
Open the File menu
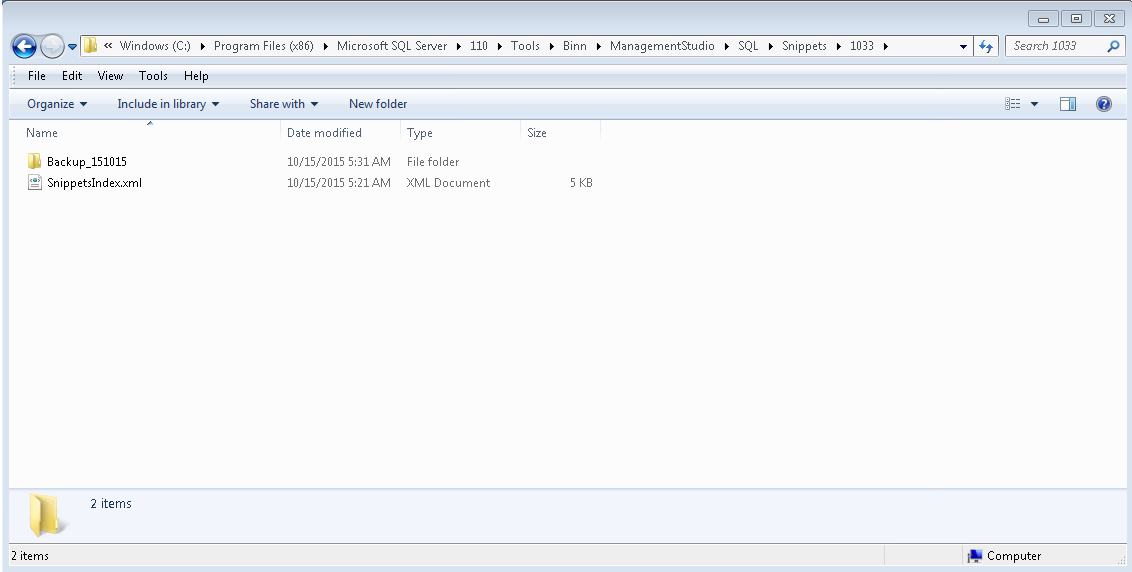pos(37,76)
